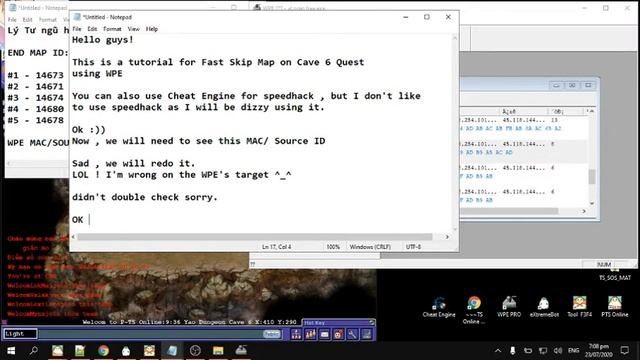640x360 pixels.
Task: Open Google Chrome from the taskbar
Action: tap(103, 351)
